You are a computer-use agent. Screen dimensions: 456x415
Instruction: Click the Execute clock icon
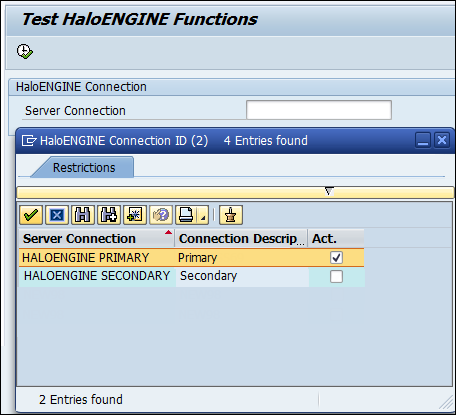(x=25, y=52)
